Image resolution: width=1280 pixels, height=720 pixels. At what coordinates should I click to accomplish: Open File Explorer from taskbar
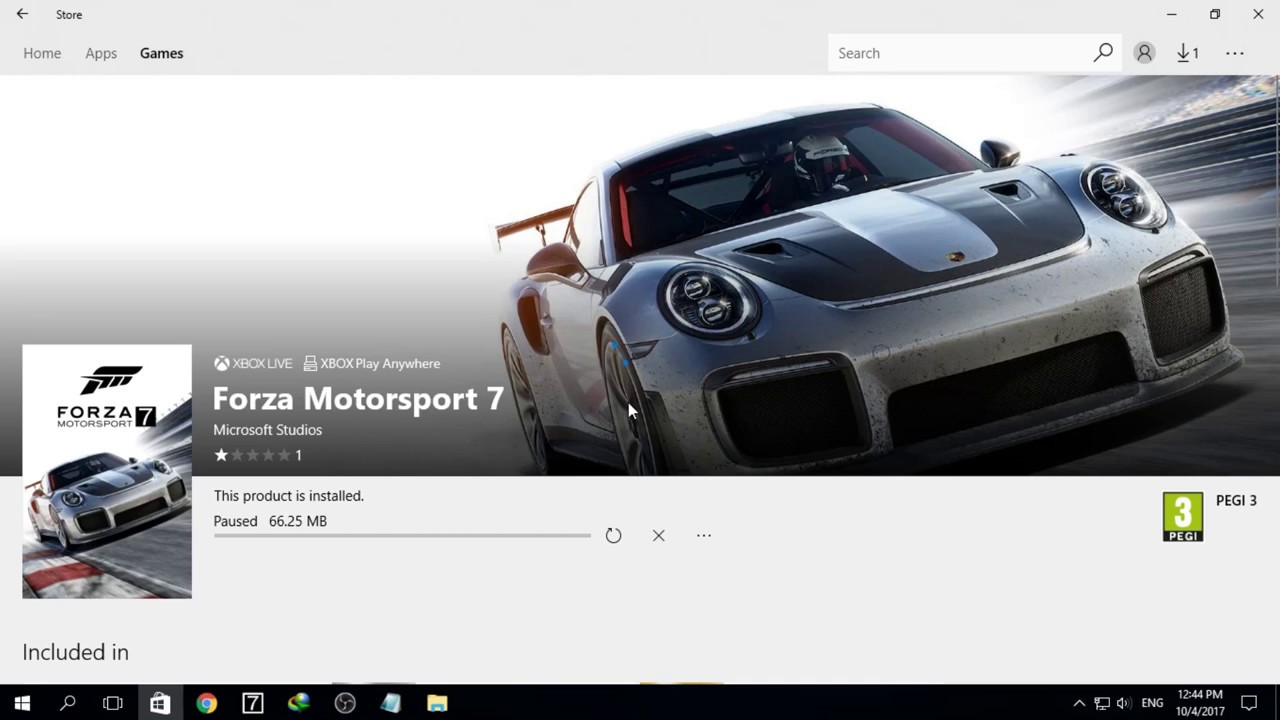tap(437, 703)
